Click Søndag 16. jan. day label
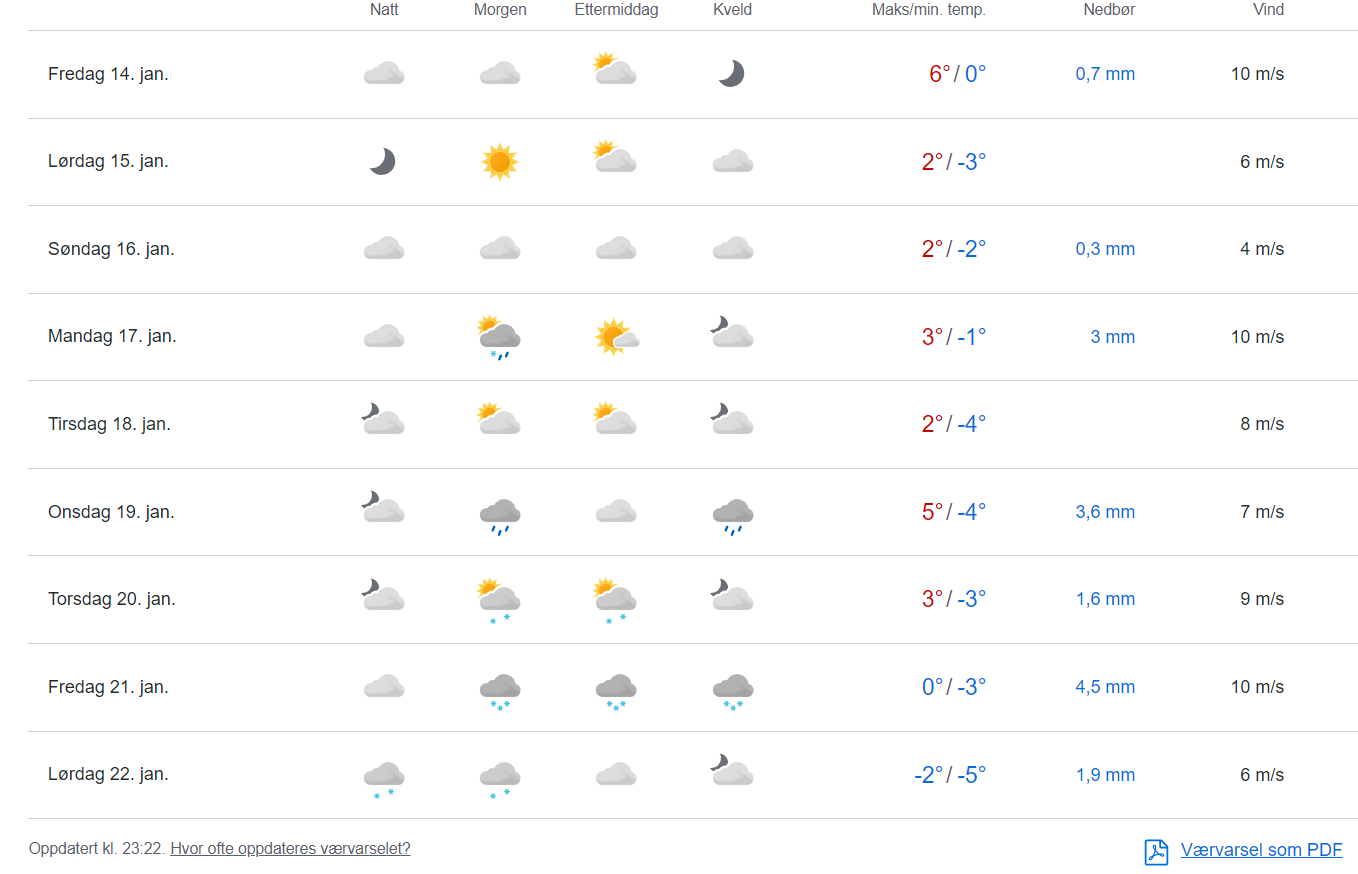The width and height of the screenshot is (1358, 874). [111, 249]
